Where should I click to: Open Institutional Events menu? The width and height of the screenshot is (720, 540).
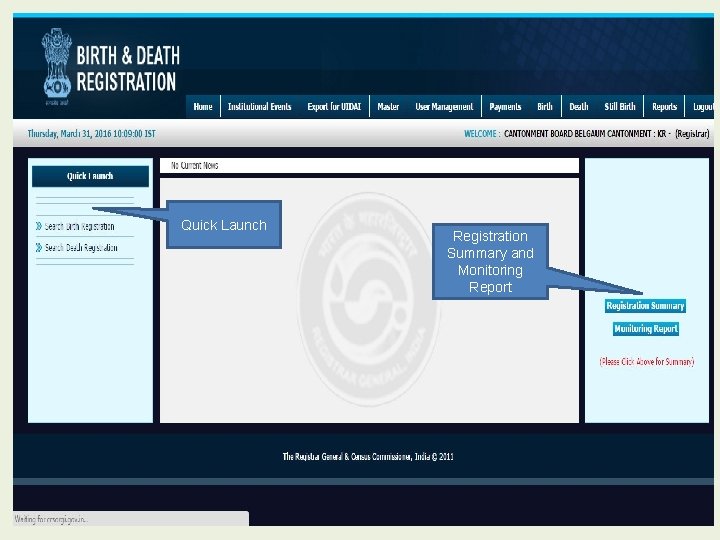point(259,107)
